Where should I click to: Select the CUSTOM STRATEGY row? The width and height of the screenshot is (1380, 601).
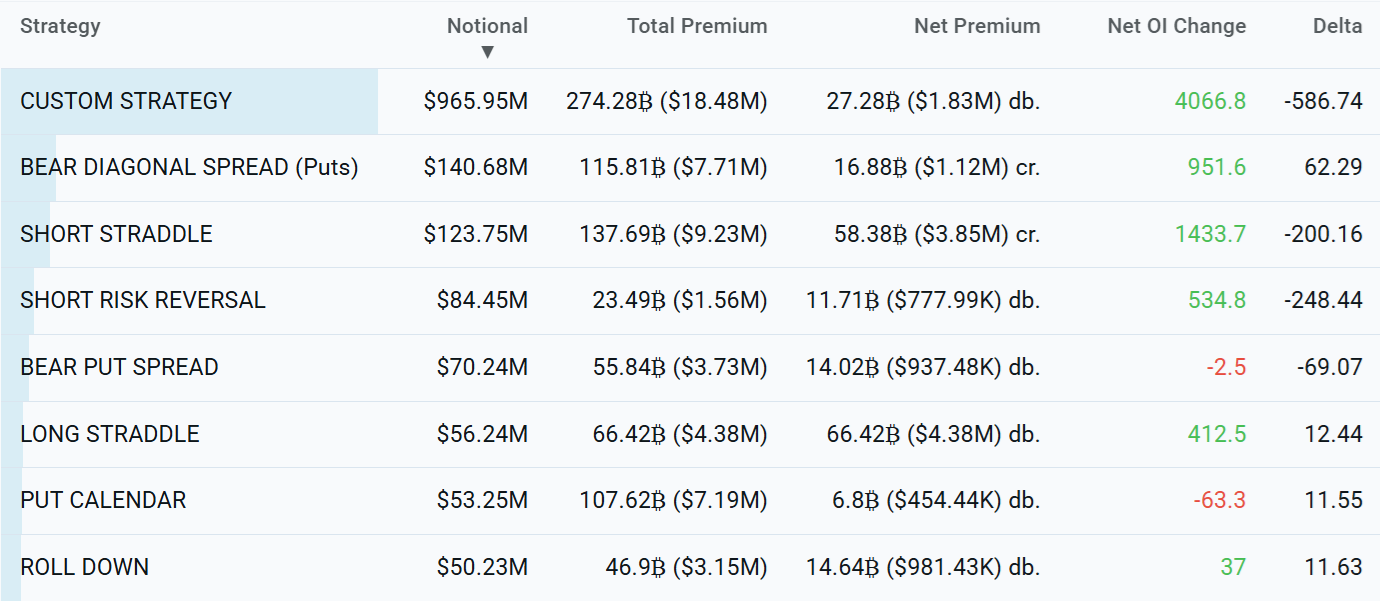(125, 100)
